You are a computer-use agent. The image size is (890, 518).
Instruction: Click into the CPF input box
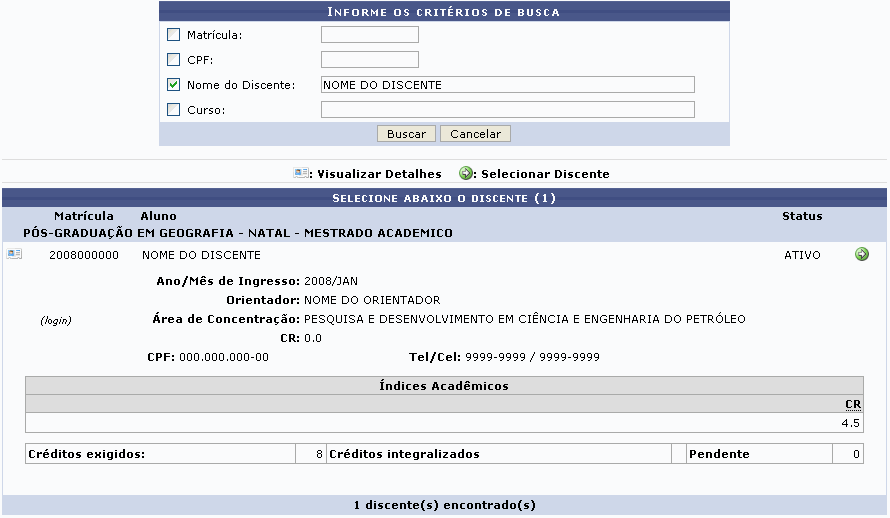click(369, 60)
